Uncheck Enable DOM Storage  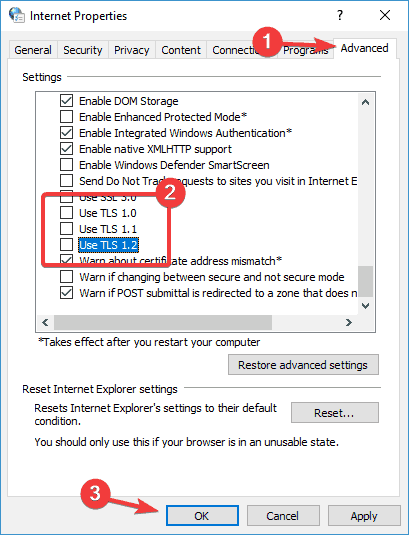coord(67,101)
